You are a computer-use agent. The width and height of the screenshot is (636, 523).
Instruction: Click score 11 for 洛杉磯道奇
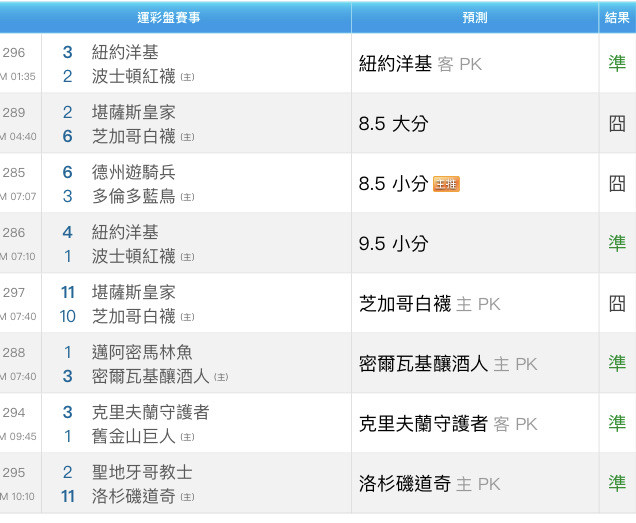(68, 497)
